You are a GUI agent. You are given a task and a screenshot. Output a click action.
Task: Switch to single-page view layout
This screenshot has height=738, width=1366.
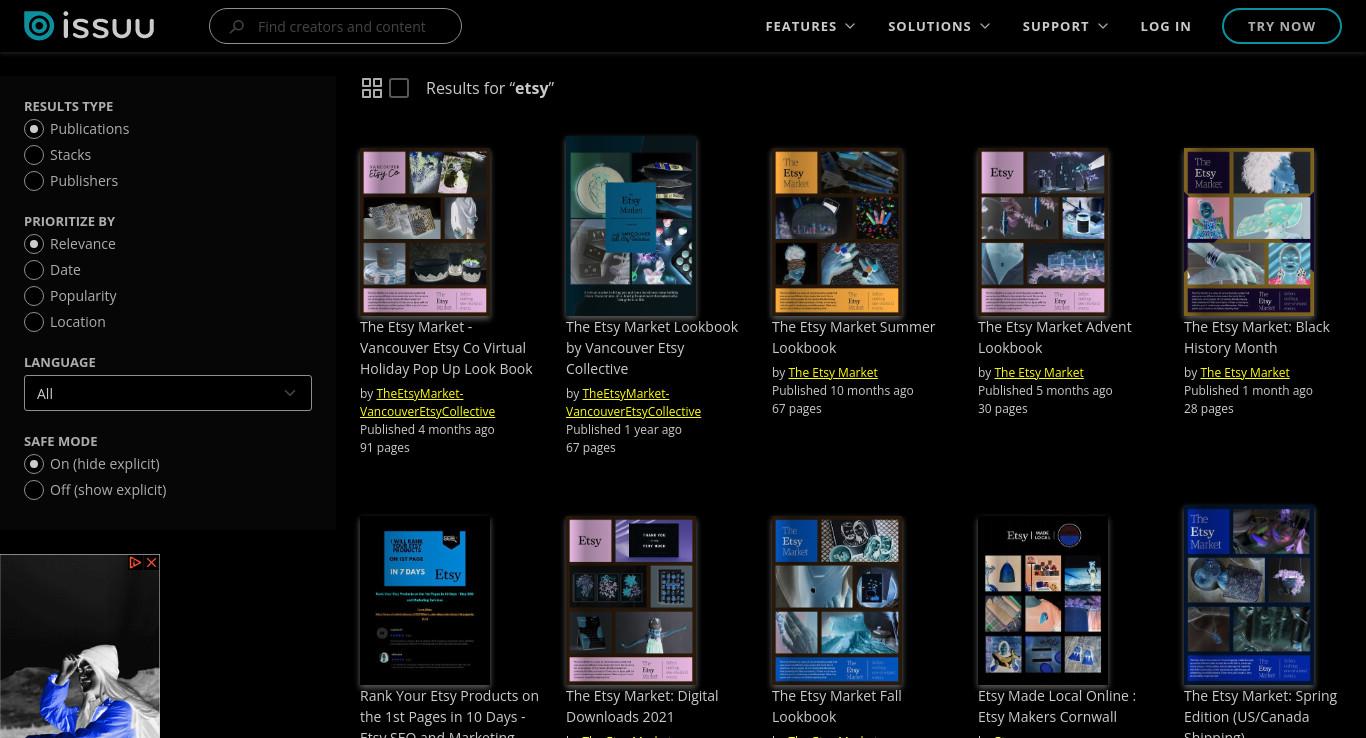pyautogui.click(x=399, y=88)
